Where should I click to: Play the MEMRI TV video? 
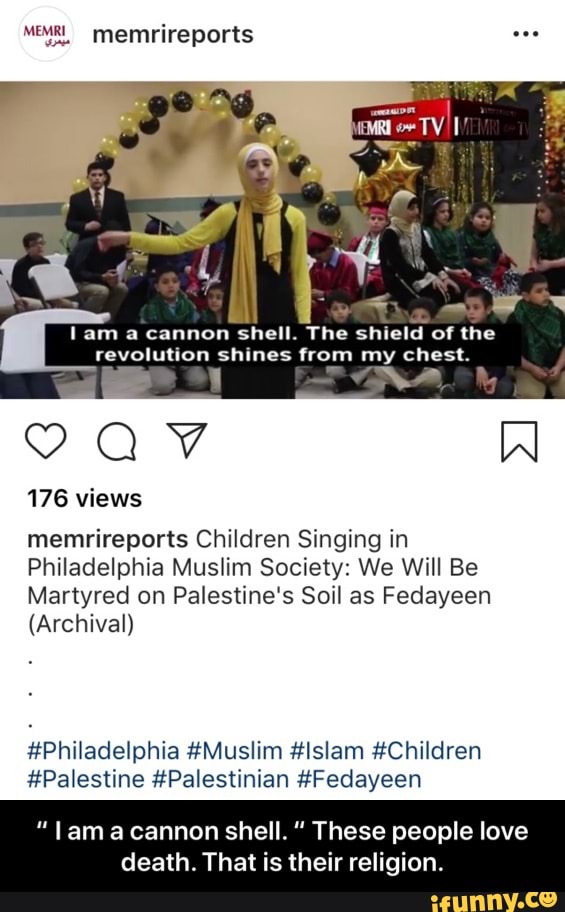click(x=282, y=240)
